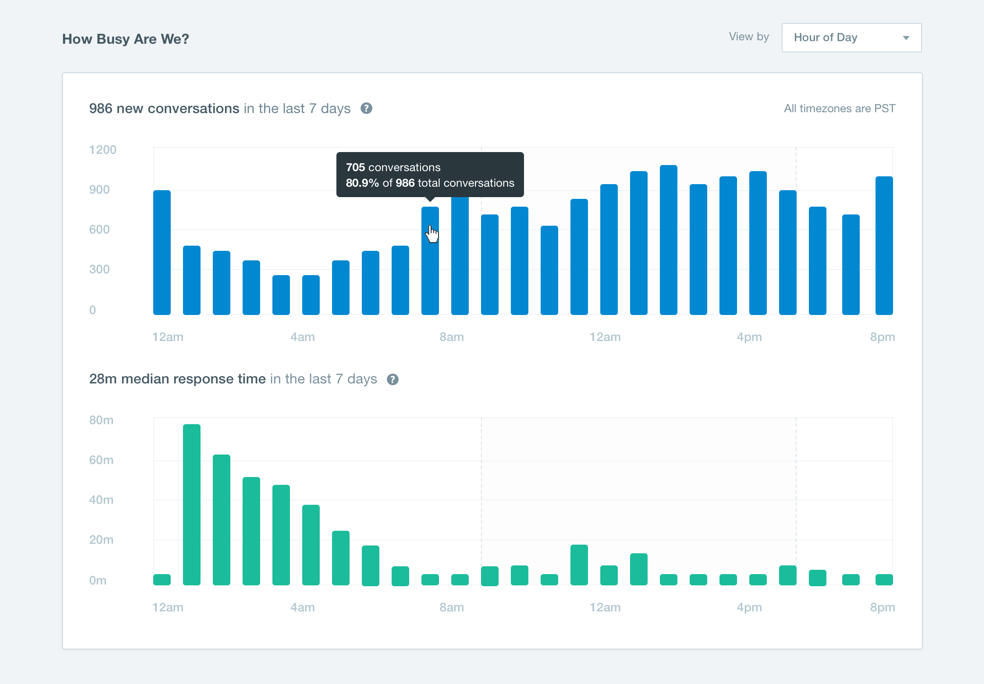Select the last green bar at 8pm
This screenshot has height=684, width=984.
(x=884, y=580)
